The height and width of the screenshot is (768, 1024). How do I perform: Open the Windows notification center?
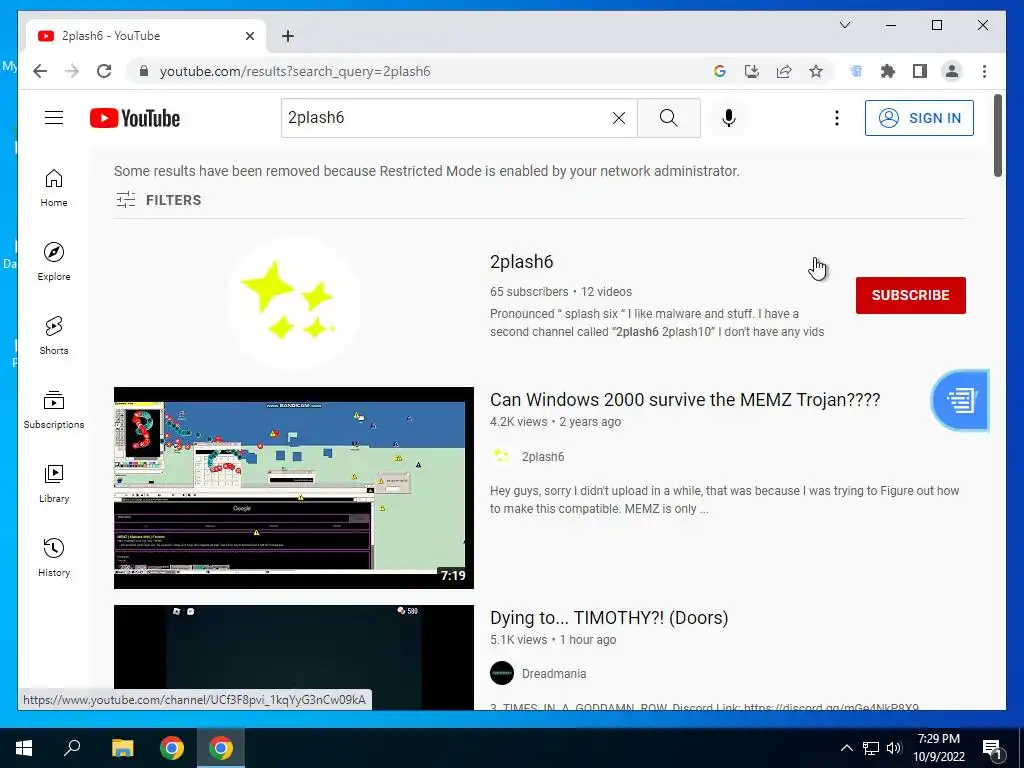pos(992,748)
